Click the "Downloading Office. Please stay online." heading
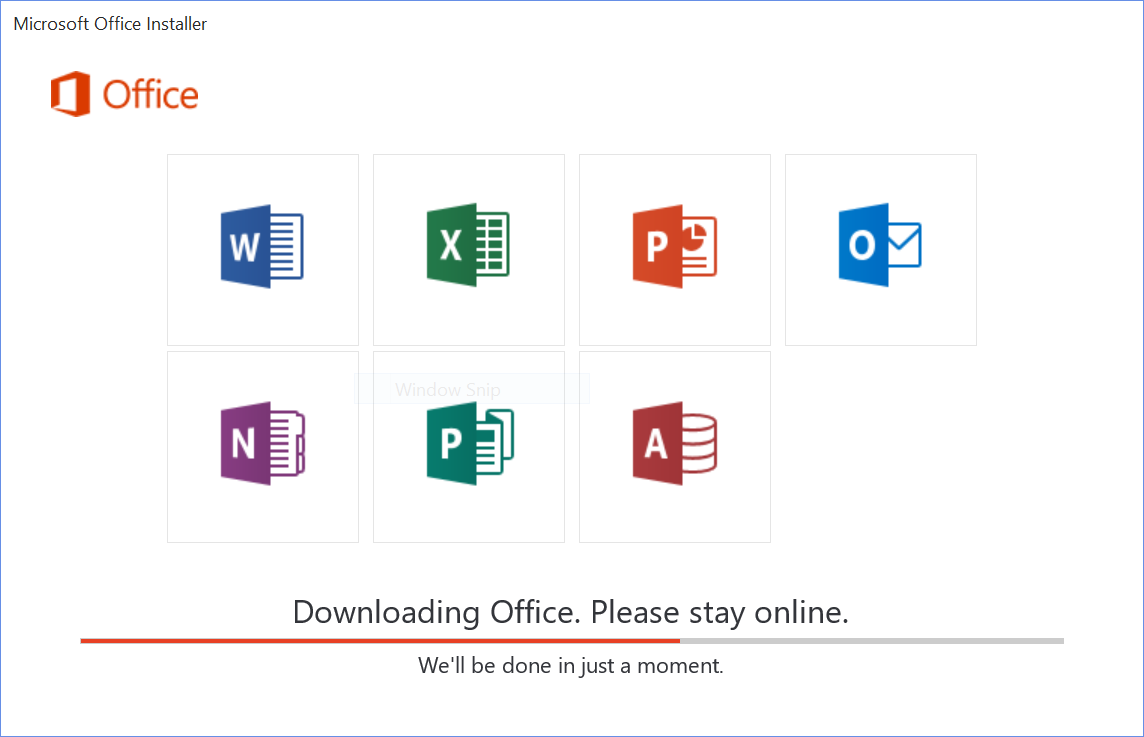This screenshot has width=1144, height=737. tap(571, 611)
